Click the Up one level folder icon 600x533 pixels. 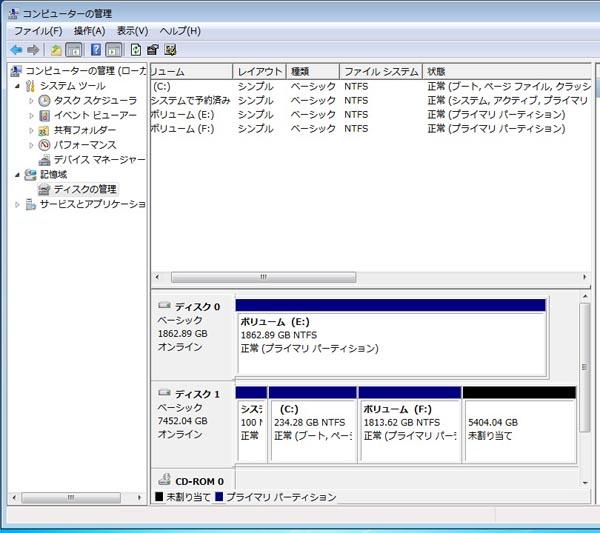[x=56, y=50]
